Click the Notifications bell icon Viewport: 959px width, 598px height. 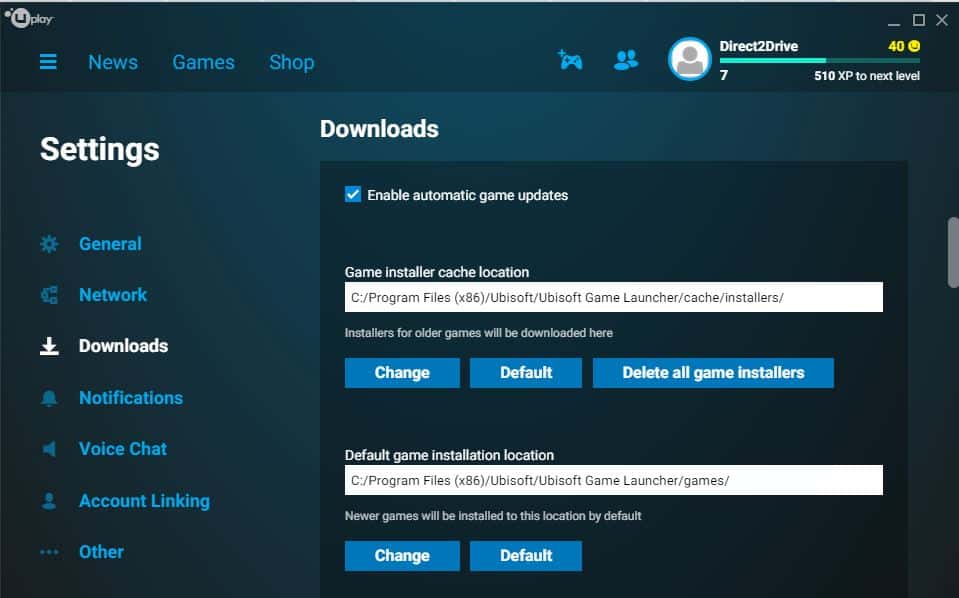click(x=49, y=398)
